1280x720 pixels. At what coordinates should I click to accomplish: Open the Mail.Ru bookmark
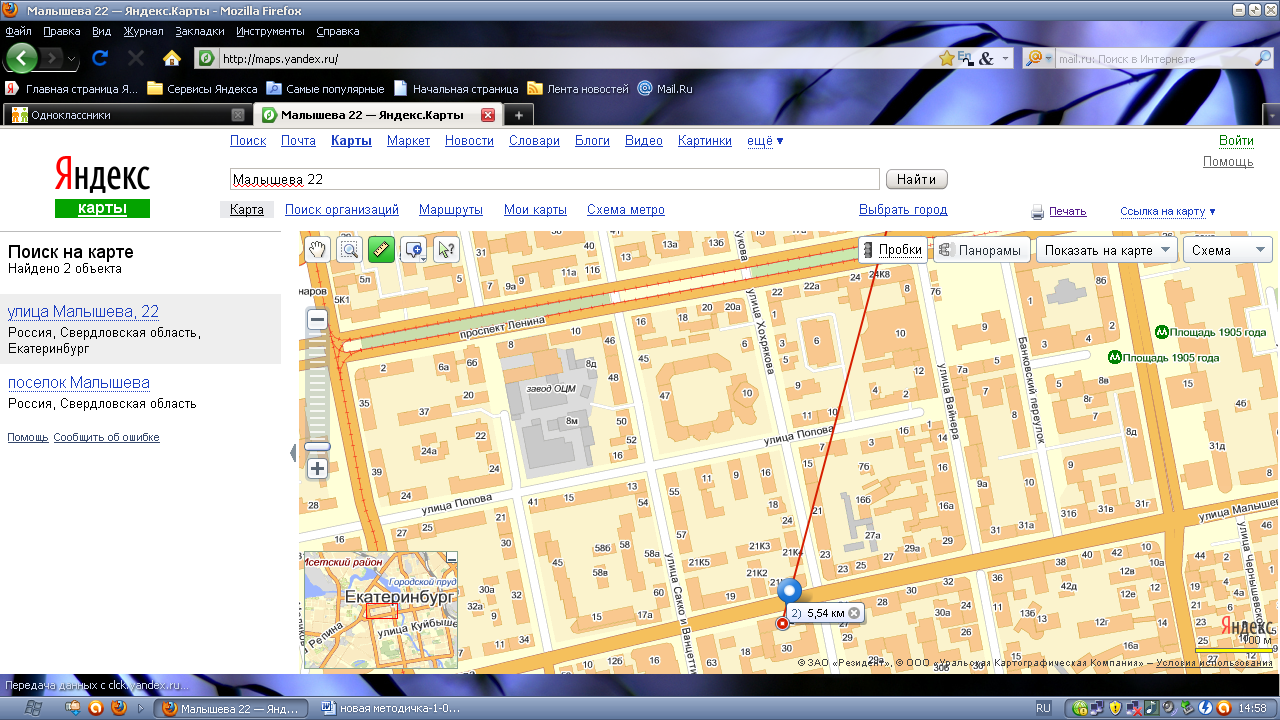(665, 88)
